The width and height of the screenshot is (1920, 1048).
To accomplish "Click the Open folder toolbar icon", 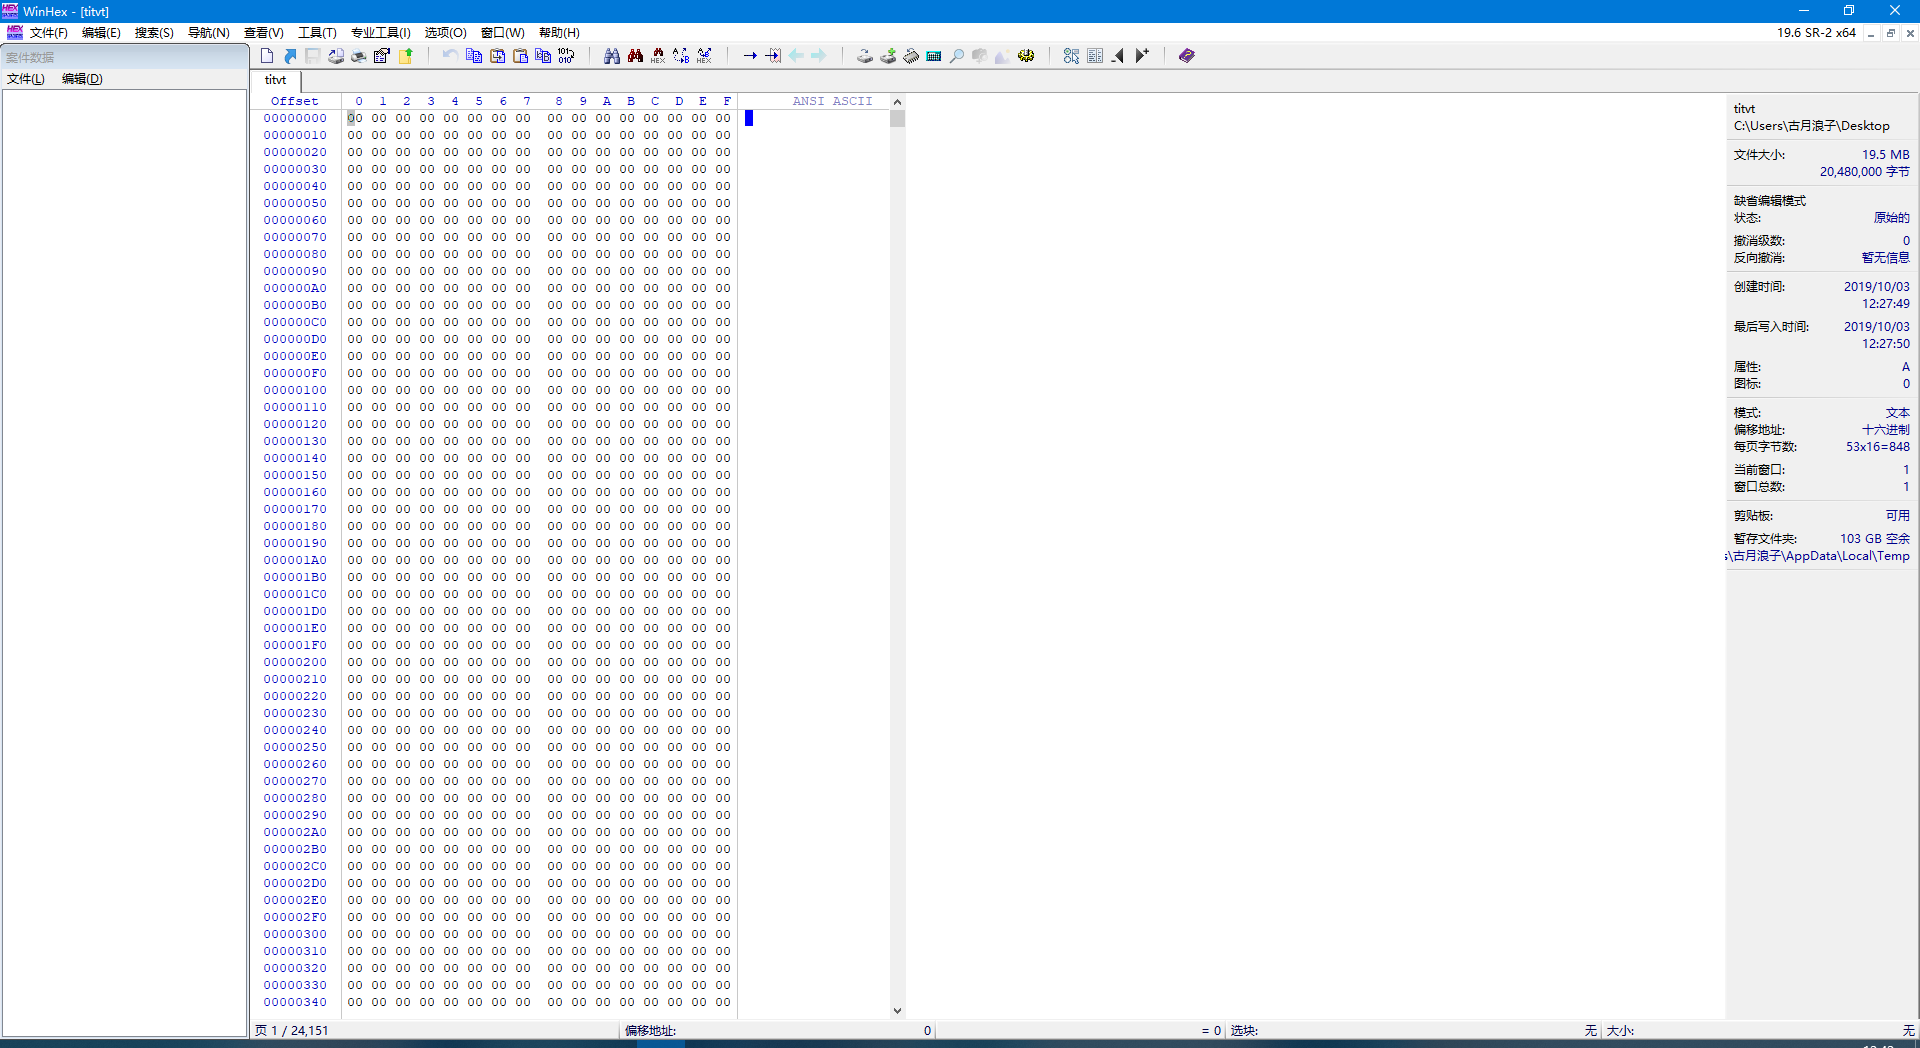I will click(x=406, y=56).
